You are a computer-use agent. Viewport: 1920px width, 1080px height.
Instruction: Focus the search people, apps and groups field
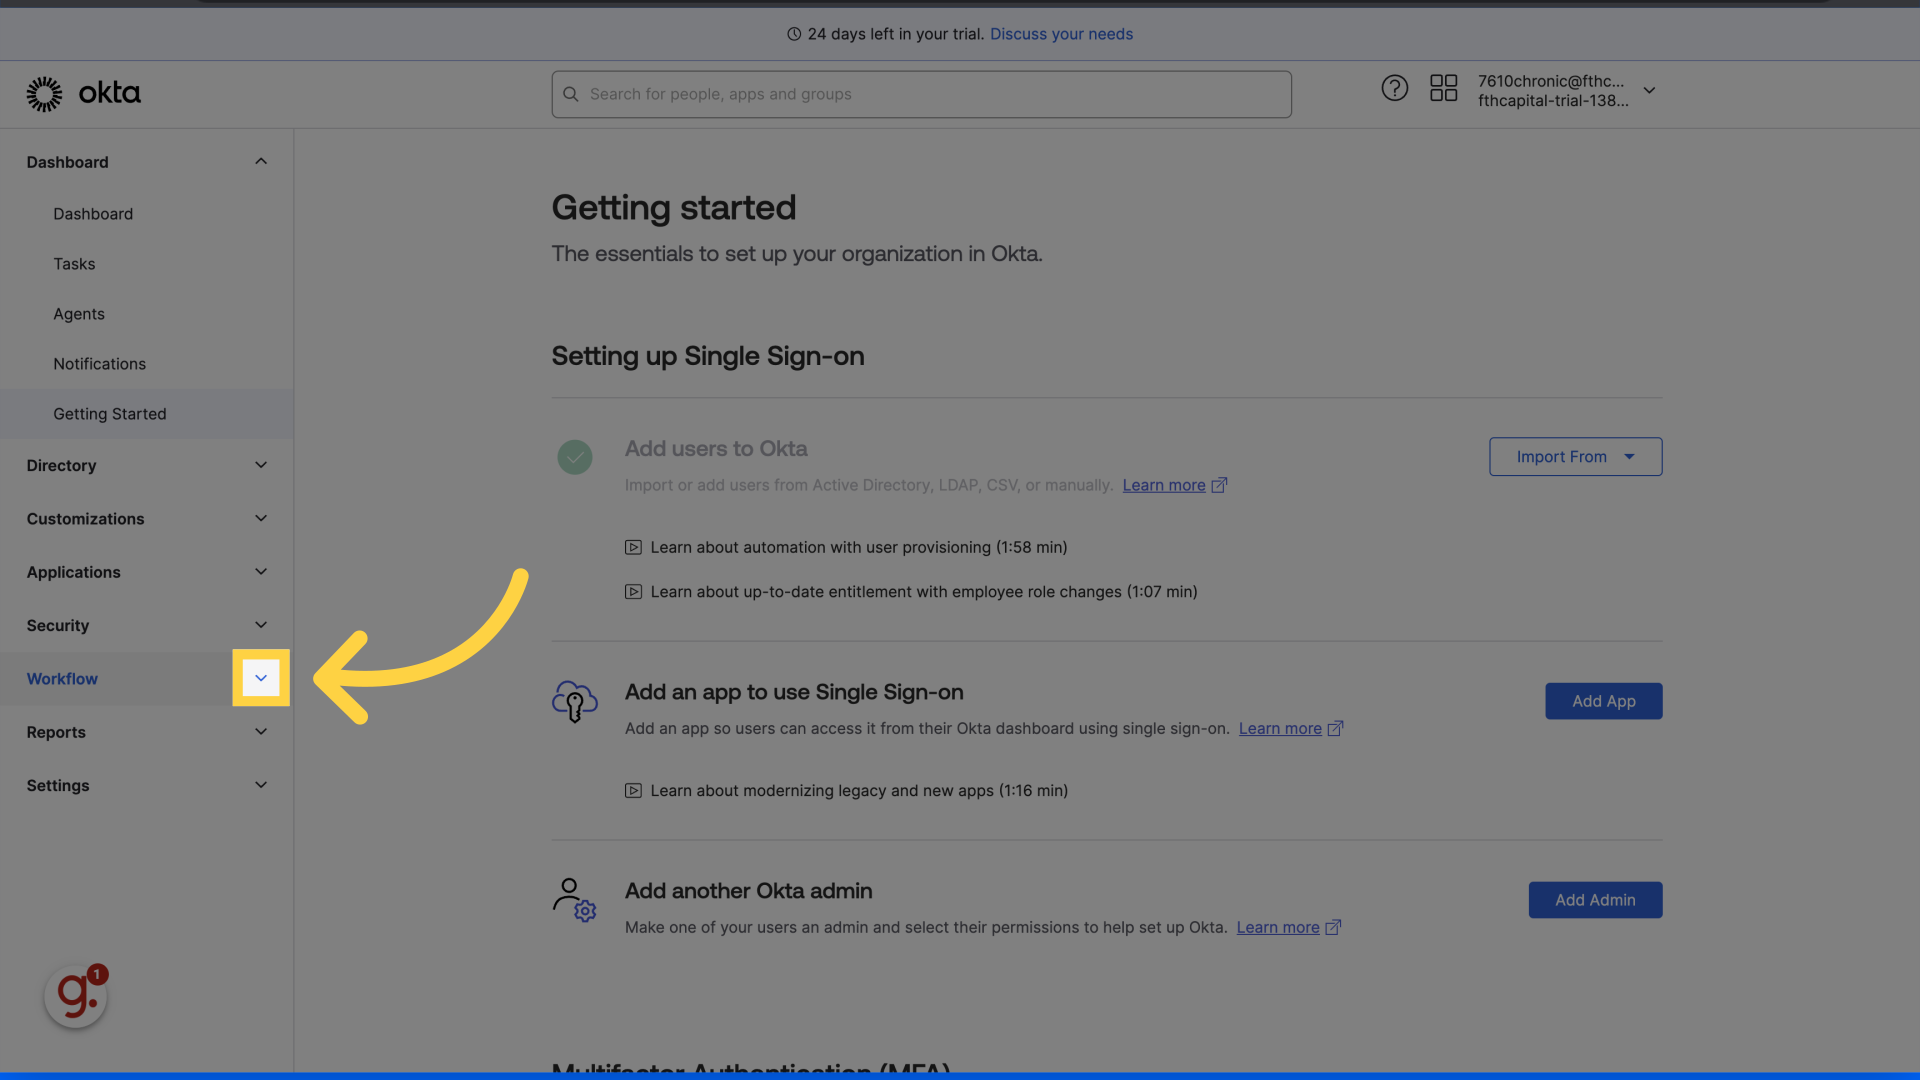click(x=921, y=94)
